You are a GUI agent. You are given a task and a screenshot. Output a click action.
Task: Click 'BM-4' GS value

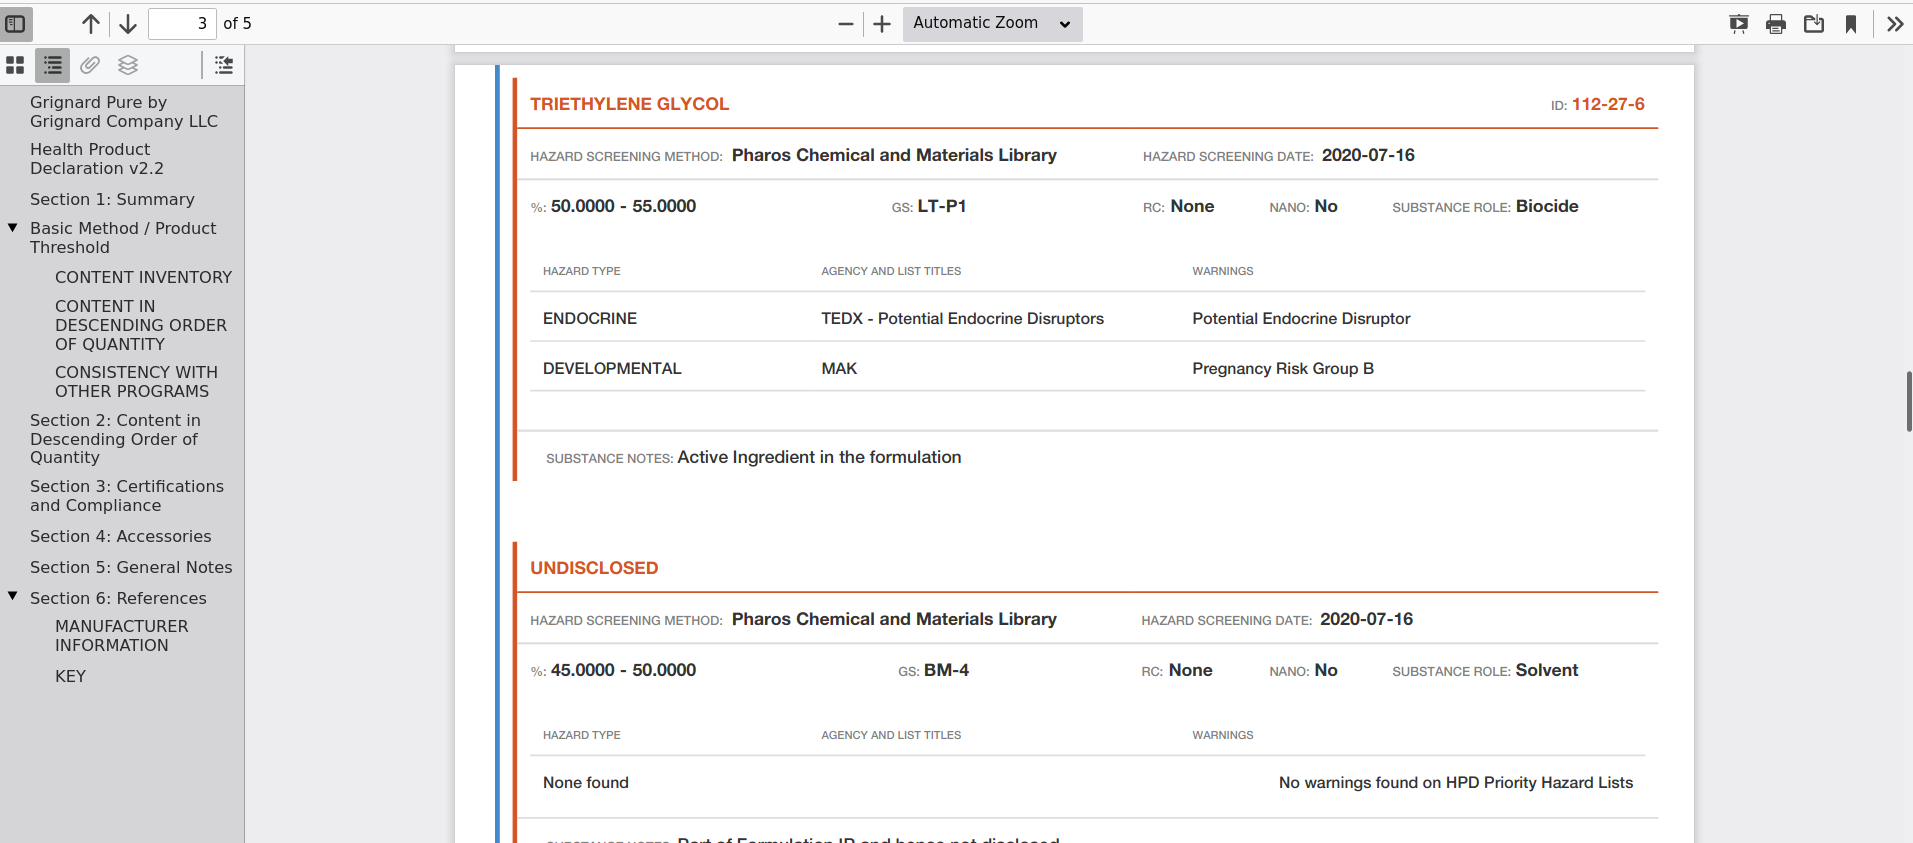tap(946, 670)
